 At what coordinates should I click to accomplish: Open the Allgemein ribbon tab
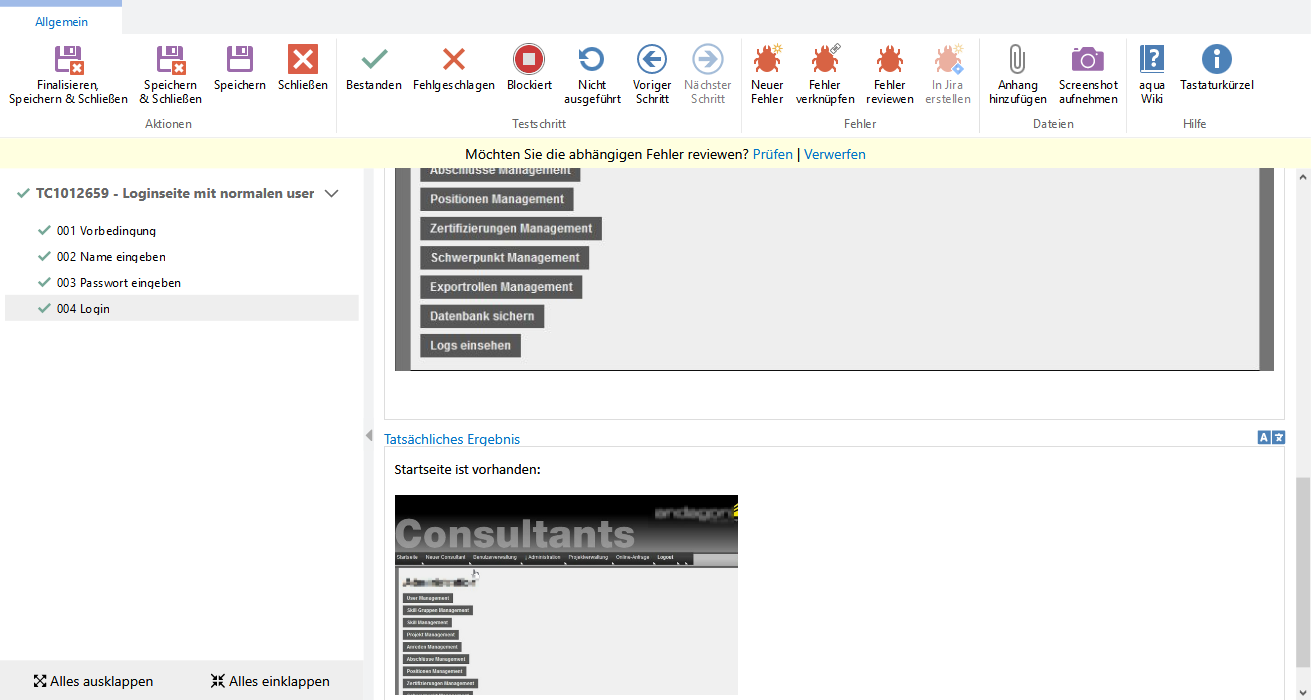click(61, 22)
